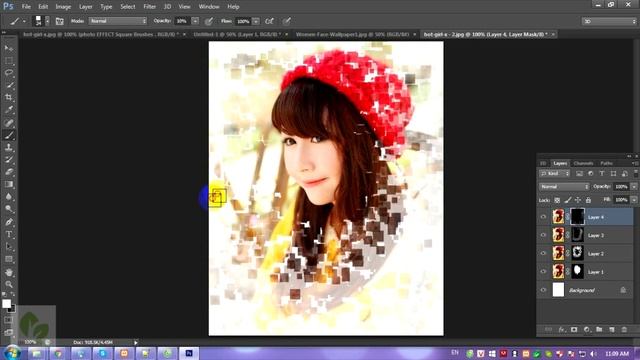Add layer mask from Layers panel bottom
Image resolution: width=640 pixels, height=360 pixels.
[x=574, y=329]
